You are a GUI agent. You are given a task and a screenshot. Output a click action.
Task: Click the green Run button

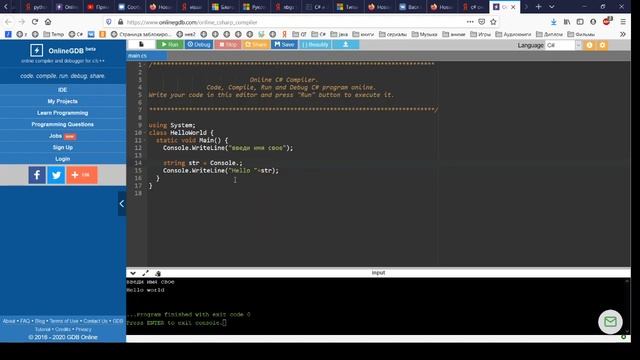point(170,44)
